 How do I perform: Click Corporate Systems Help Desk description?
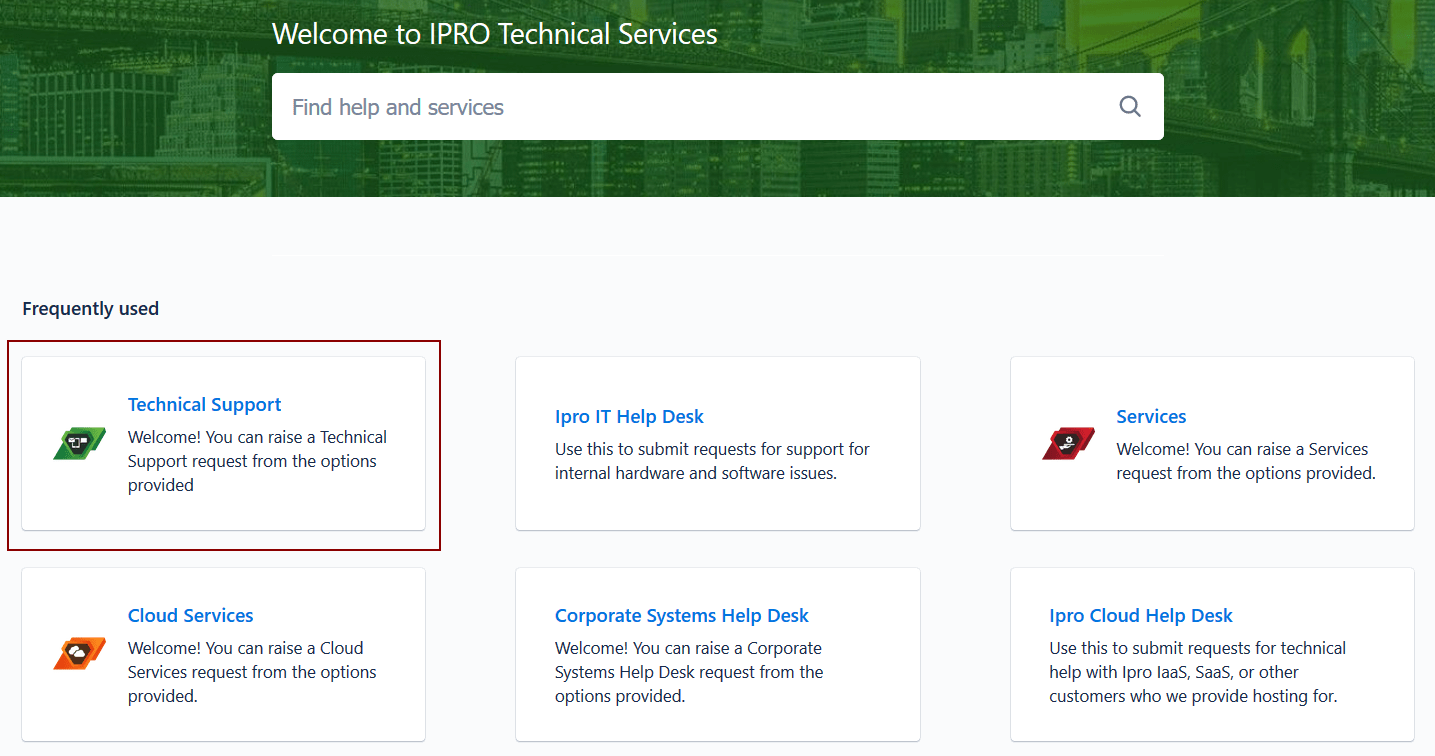click(x=689, y=672)
